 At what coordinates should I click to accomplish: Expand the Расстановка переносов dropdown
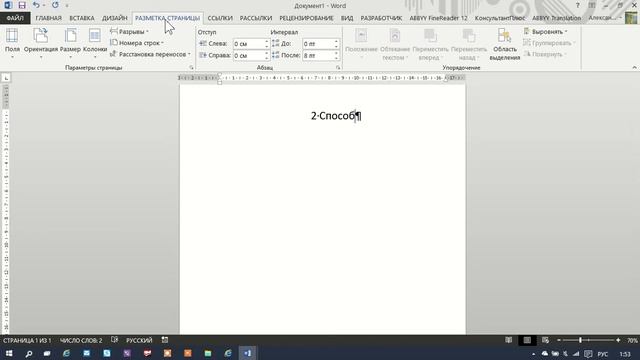[150, 54]
